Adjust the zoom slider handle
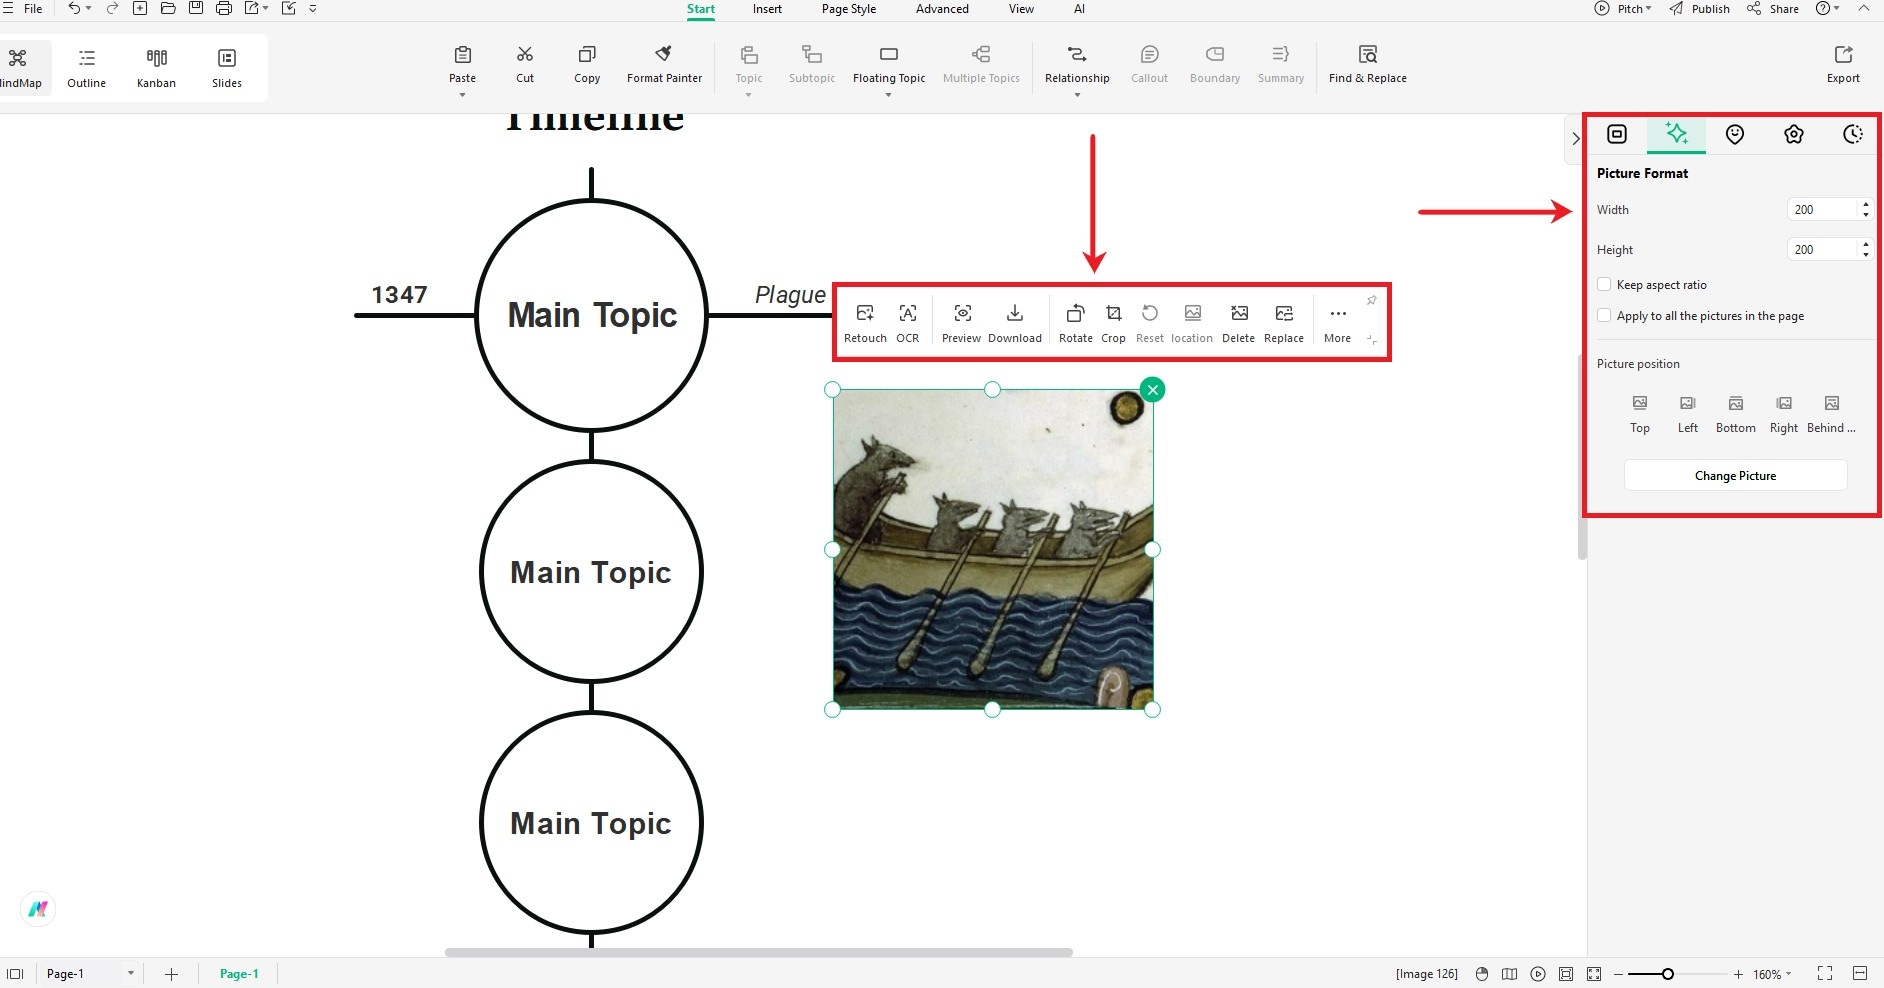 [x=1668, y=974]
